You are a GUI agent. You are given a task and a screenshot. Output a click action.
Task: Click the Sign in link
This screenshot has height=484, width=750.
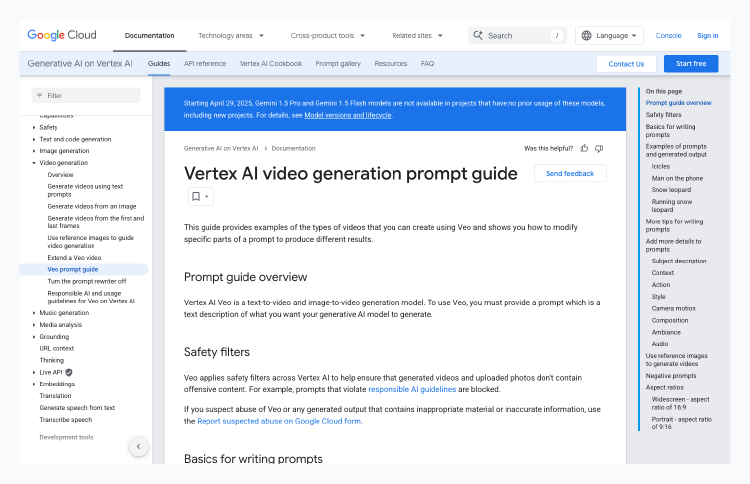(707, 35)
